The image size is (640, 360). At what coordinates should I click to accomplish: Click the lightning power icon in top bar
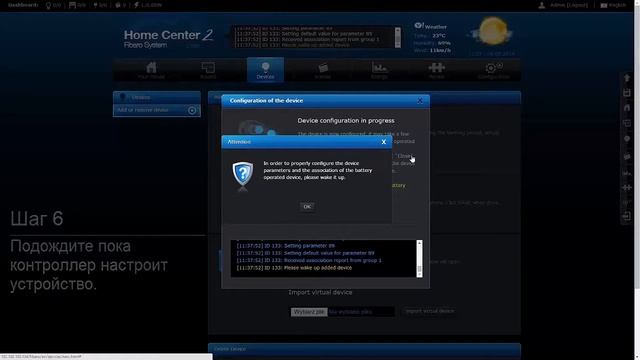point(136,5)
